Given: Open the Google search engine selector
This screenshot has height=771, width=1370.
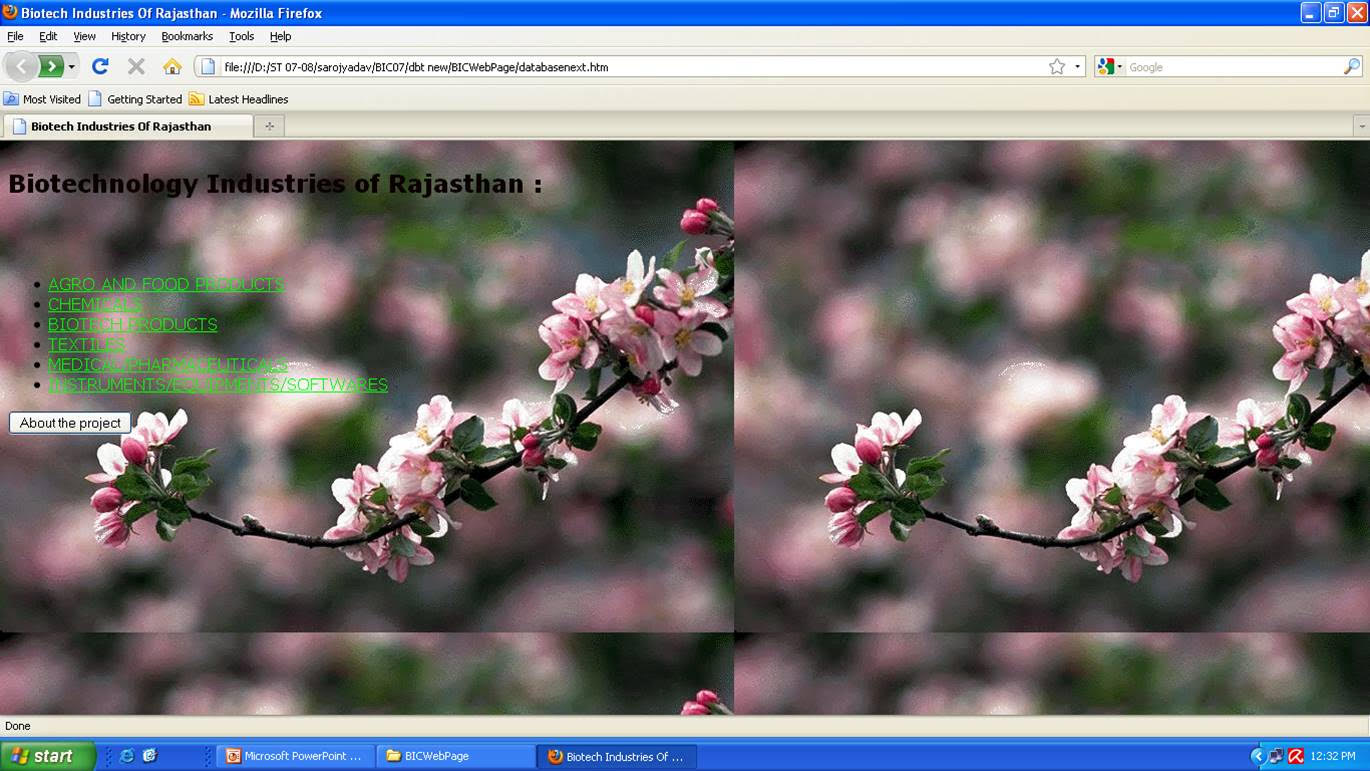Looking at the screenshot, I should [1110, 67].
